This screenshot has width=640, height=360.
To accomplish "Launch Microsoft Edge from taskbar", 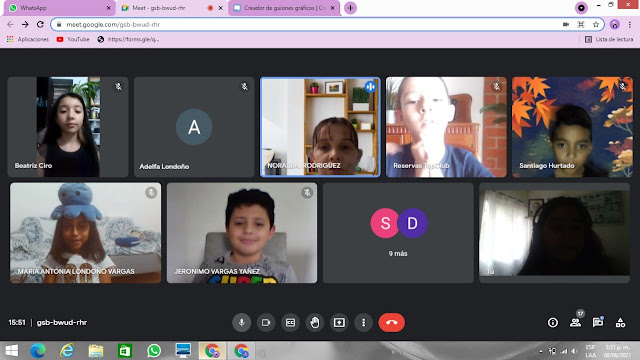I will [38, 351].
